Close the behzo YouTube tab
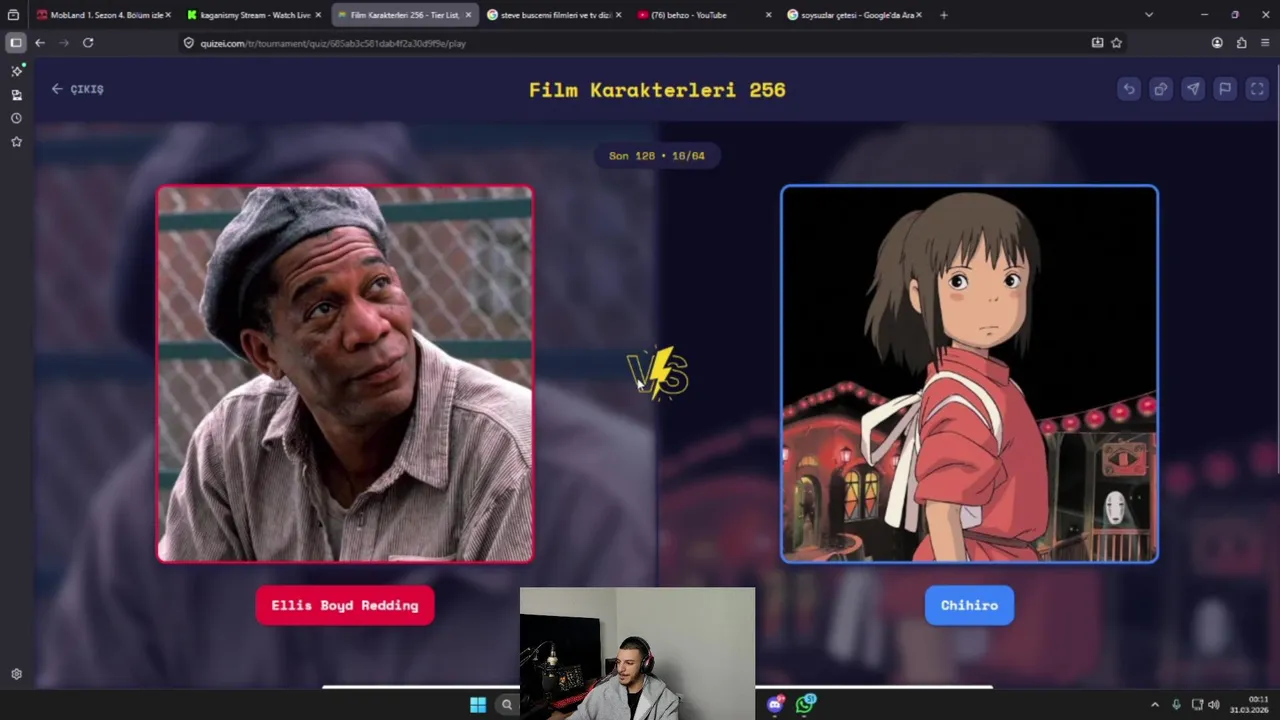The width and height of the screenshot is (1280, 720). 768,15
